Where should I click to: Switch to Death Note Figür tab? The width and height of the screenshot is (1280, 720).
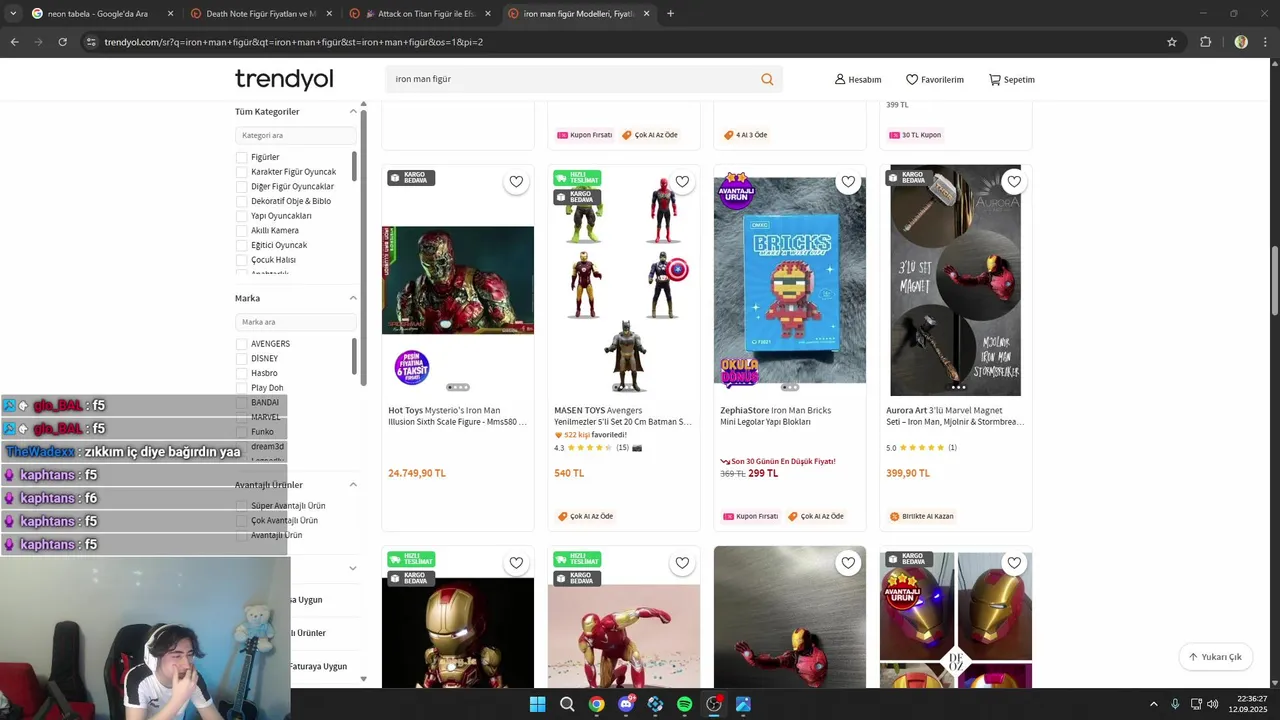[x=260, y=14]
